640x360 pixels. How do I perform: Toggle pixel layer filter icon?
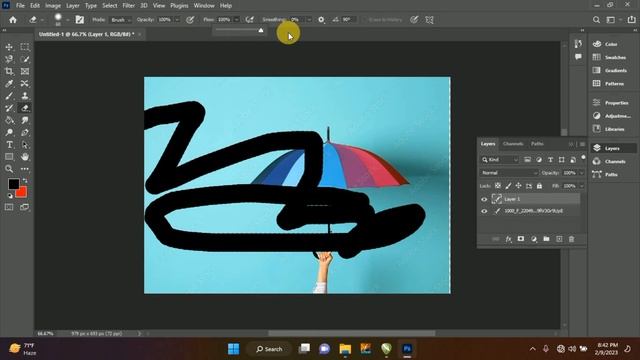pyautogui.click(x=527, y=160)
